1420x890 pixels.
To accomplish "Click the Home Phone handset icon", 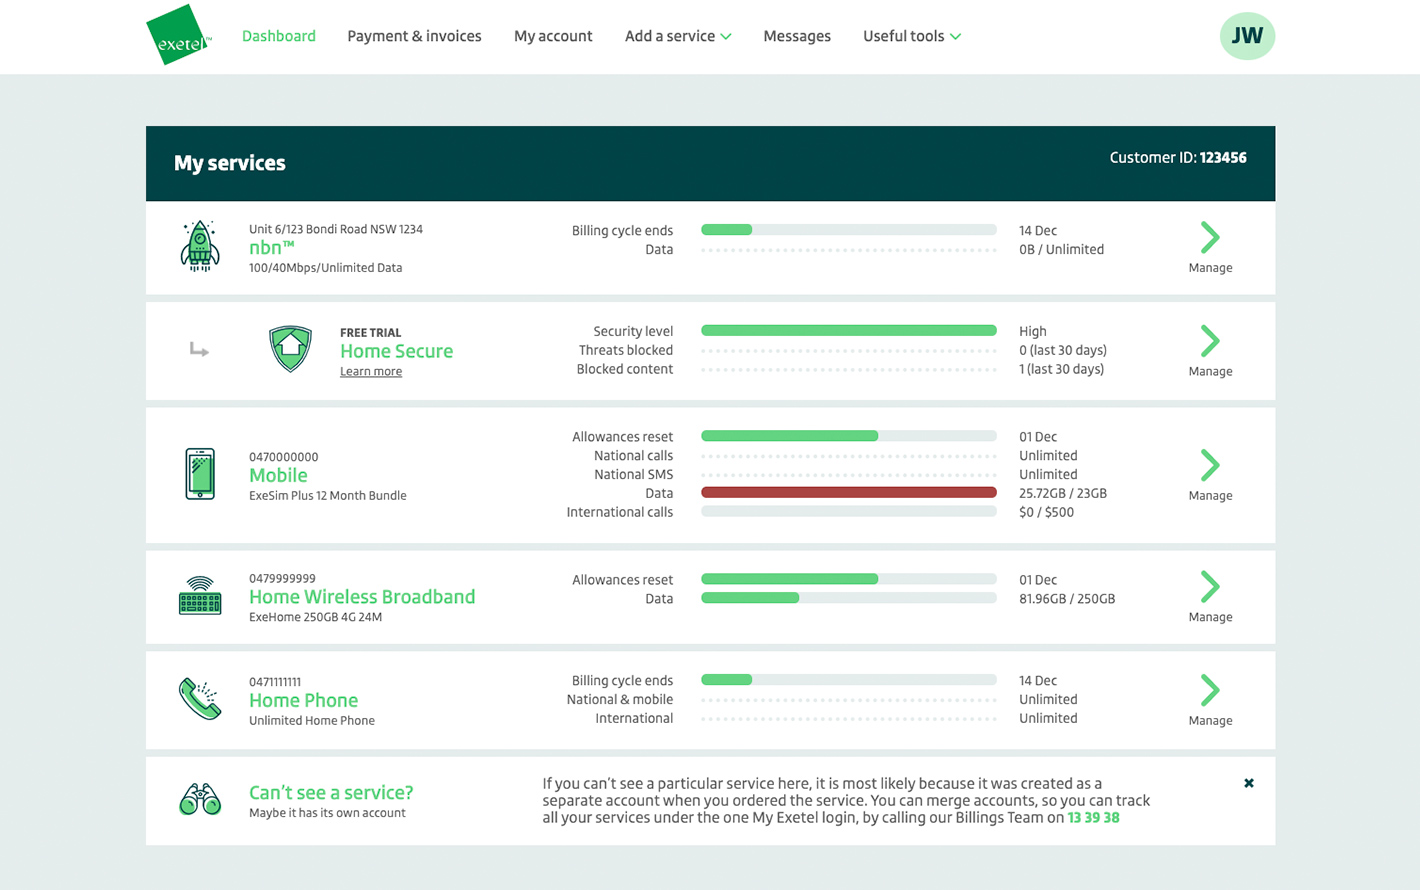I will coord(200,699).
